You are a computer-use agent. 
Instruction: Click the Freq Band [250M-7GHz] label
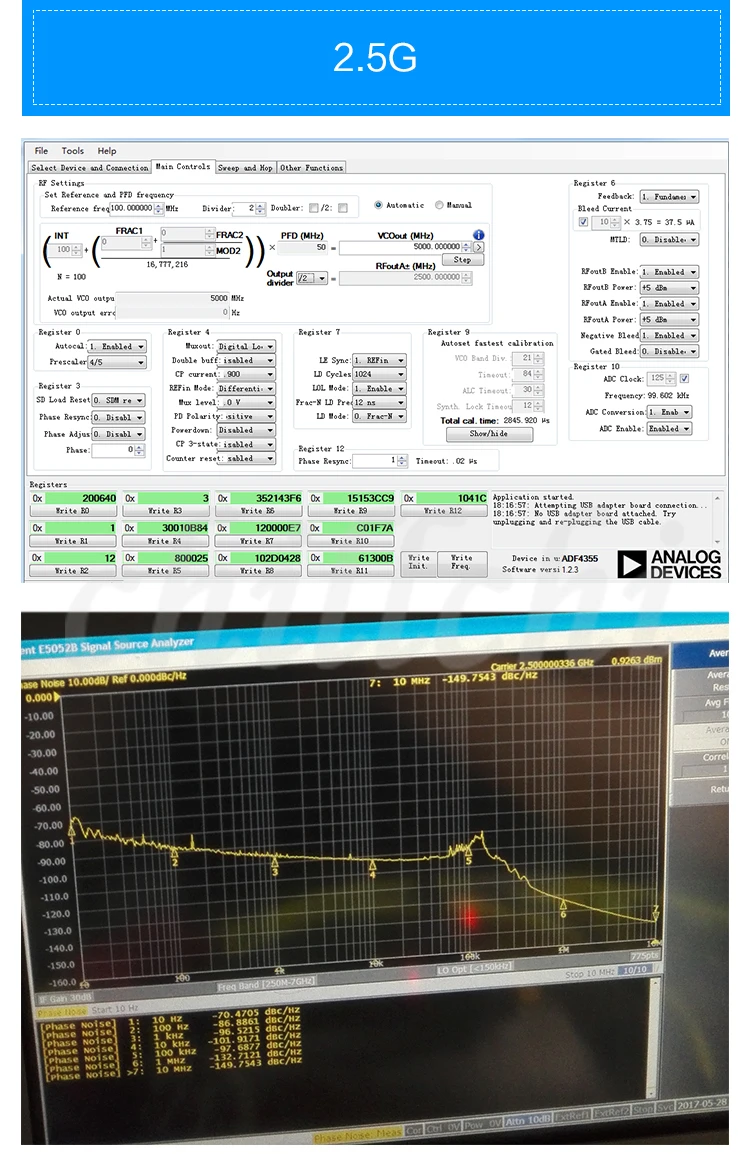tap(267, 983)
